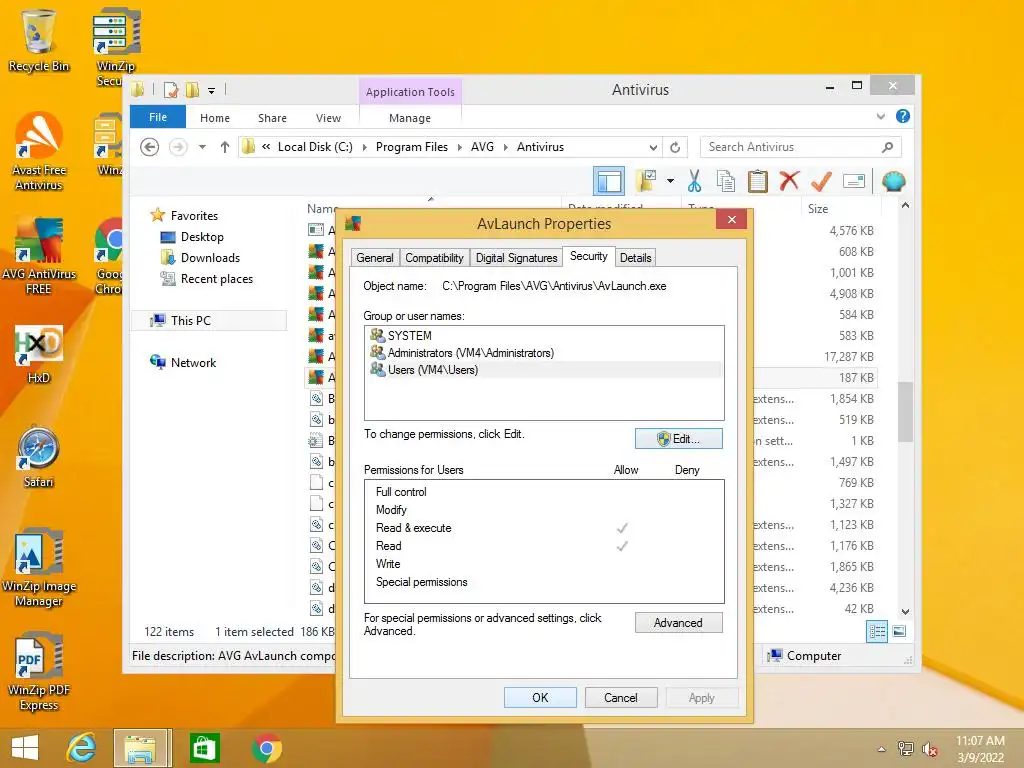Image resolution: width=1024 pixels, height=768 pixels.
Task: Click OK in AvLaunch Properties
Action: point(540,697)
